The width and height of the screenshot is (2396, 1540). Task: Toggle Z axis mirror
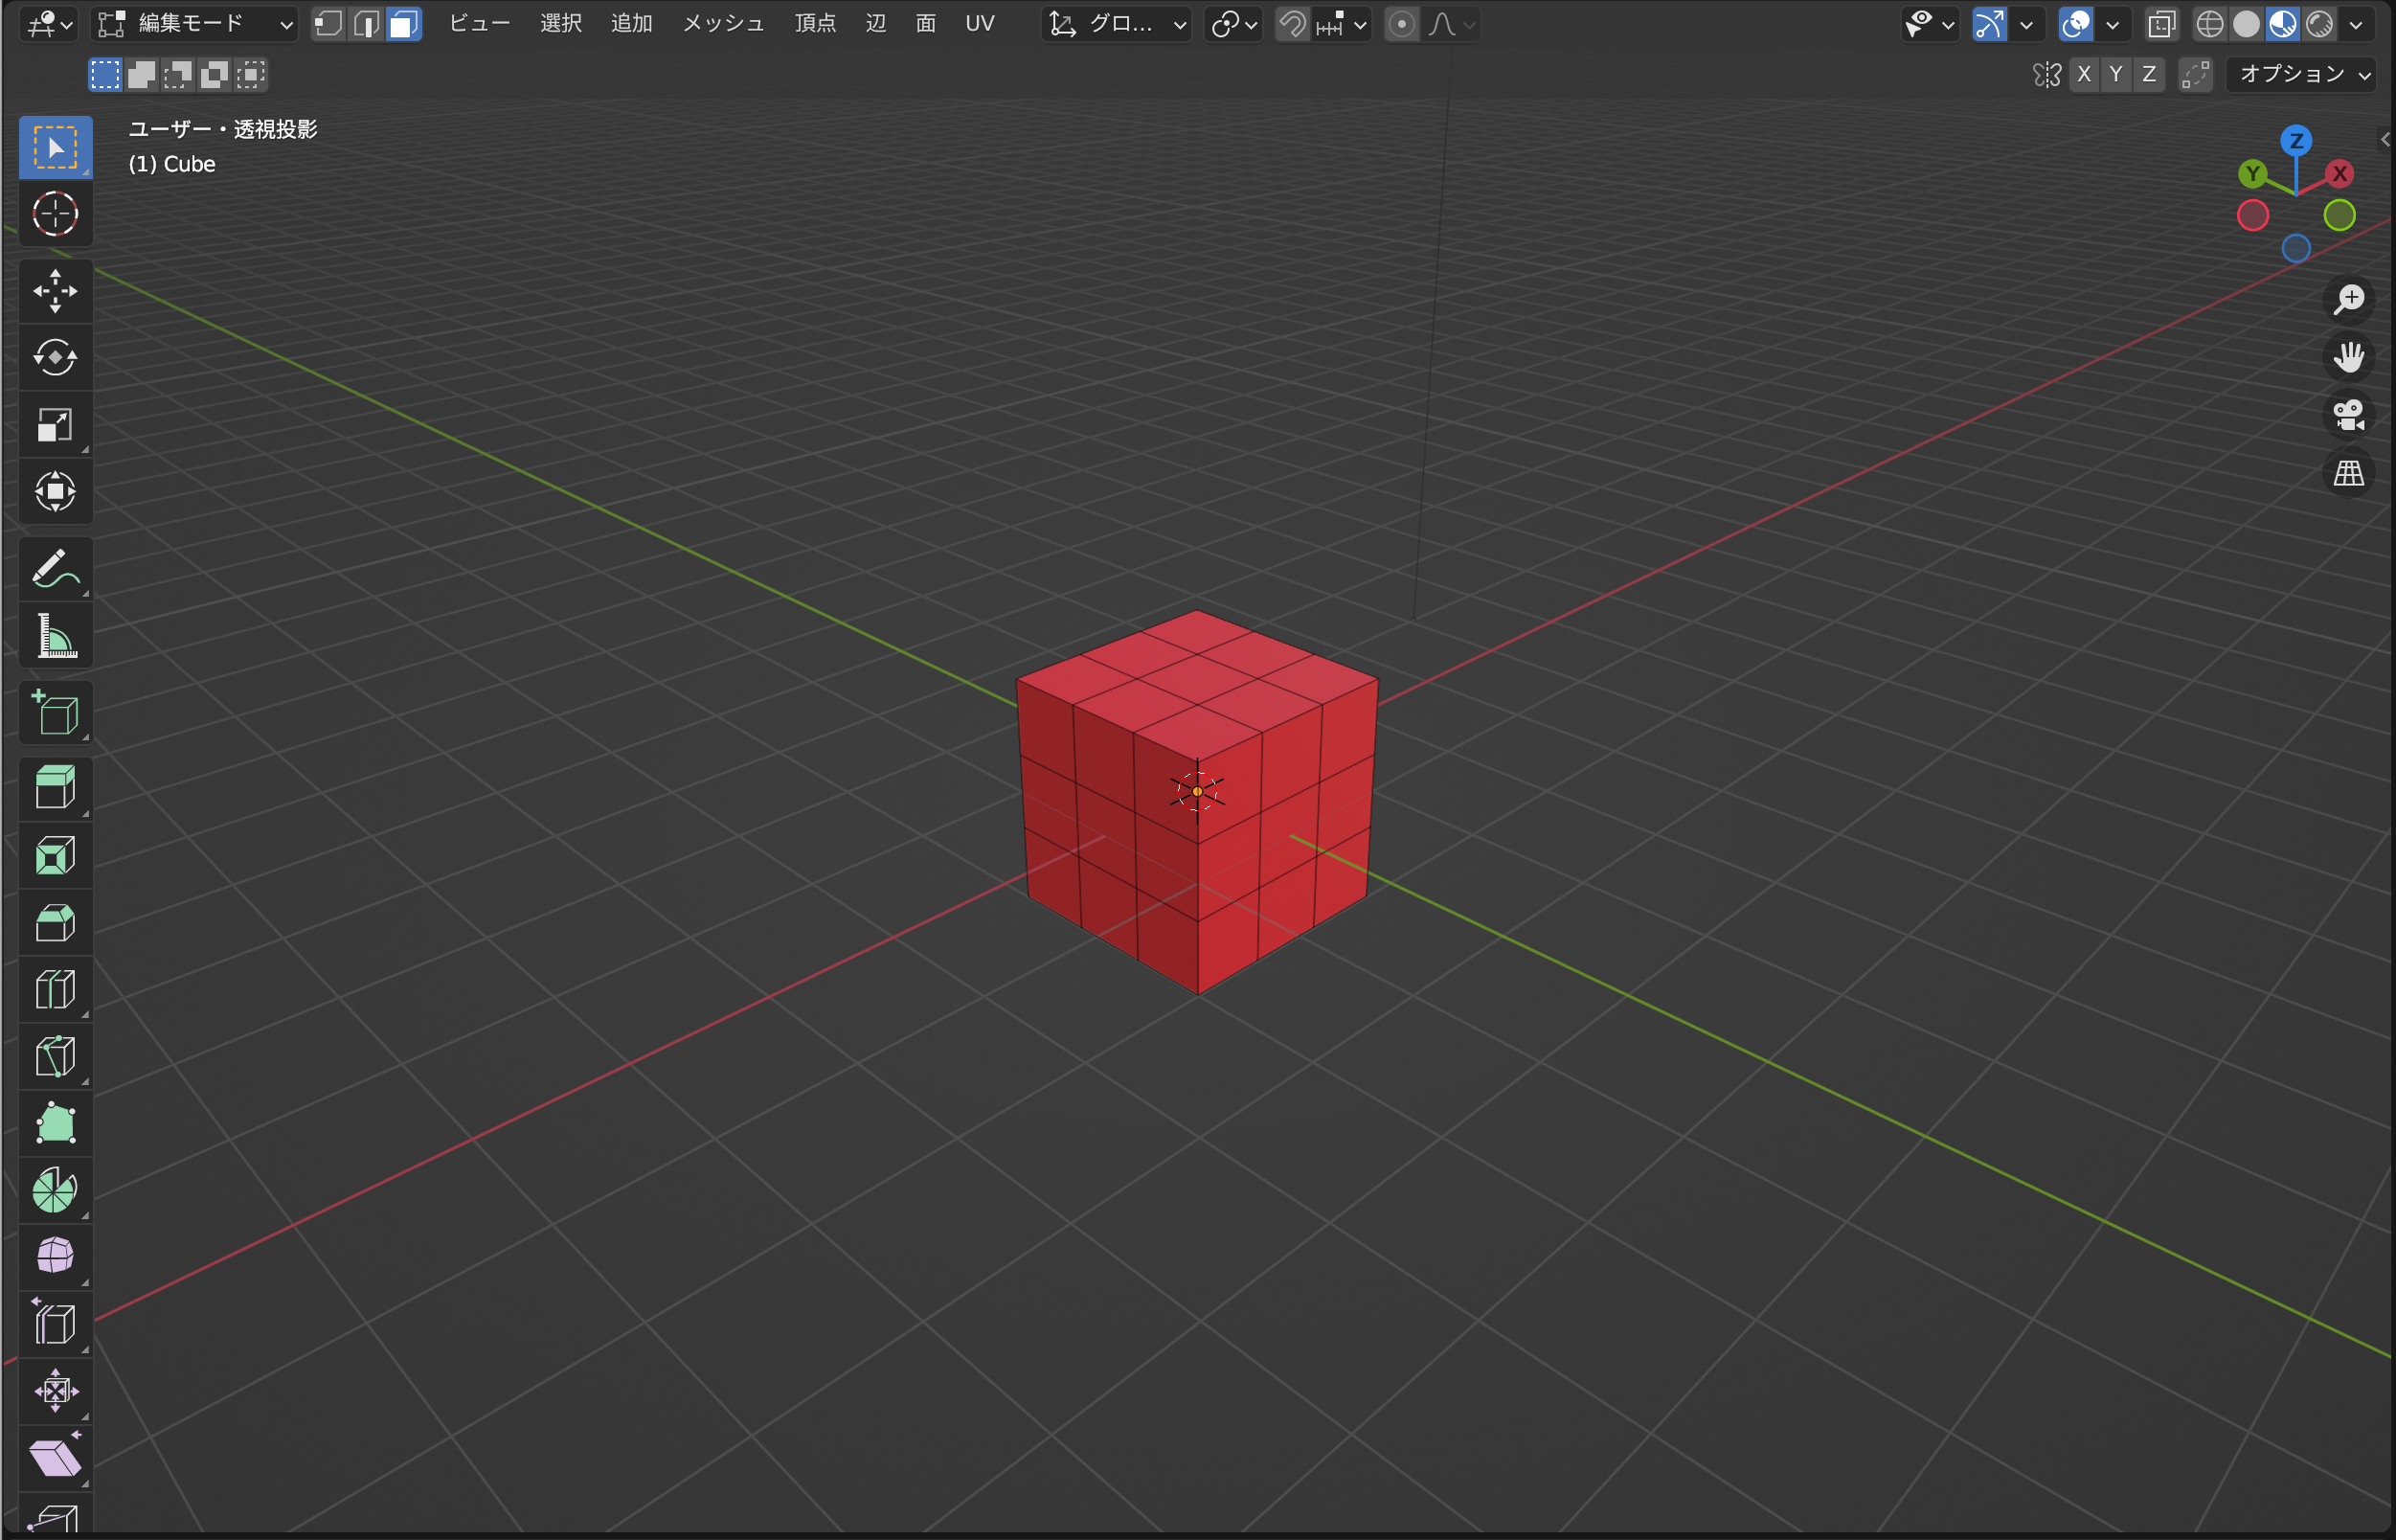[2149, 74]
